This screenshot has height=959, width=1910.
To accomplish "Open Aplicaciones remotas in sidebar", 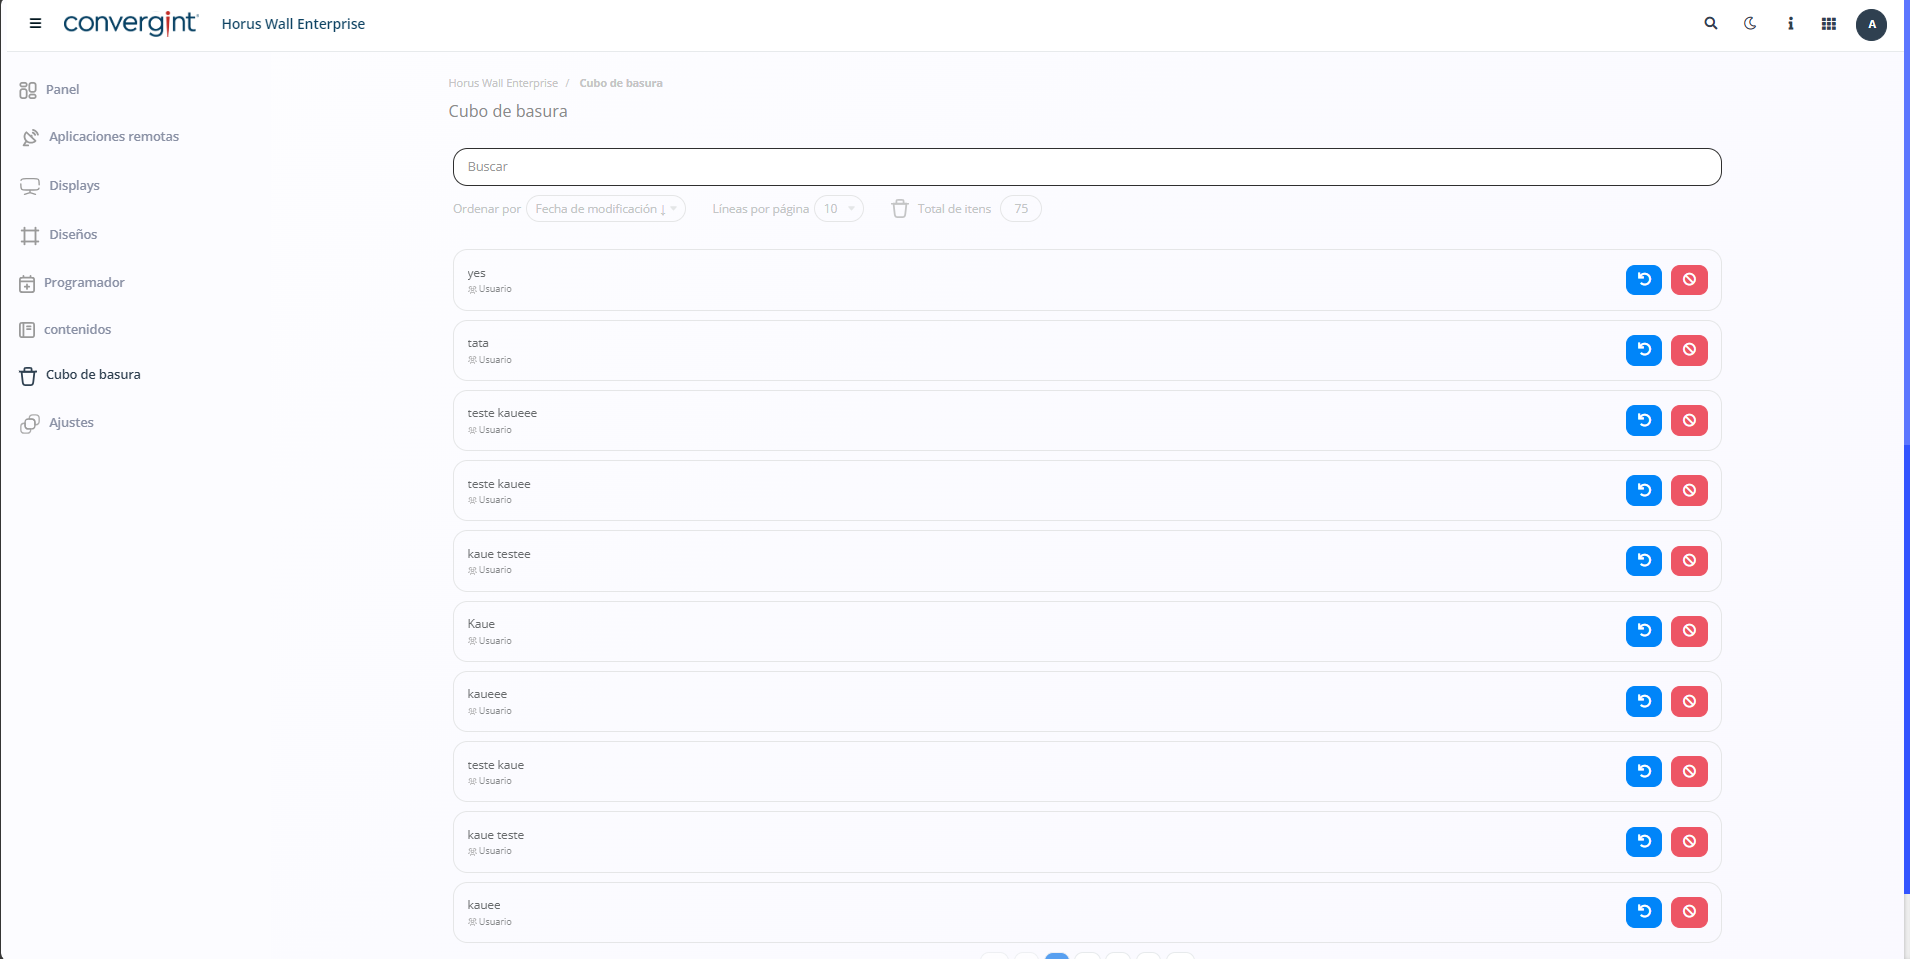I will (x=113, y=137).
